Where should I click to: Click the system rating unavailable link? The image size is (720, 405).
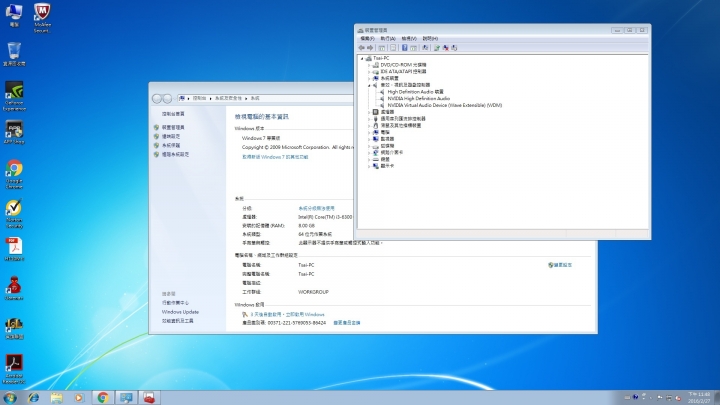316,208
